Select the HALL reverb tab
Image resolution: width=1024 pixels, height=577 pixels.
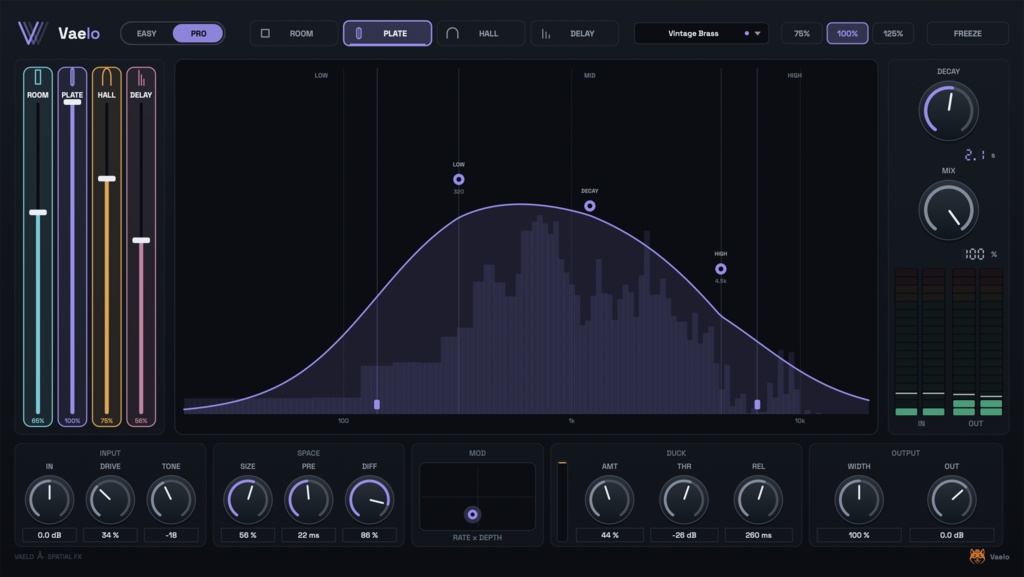point(481,33)
